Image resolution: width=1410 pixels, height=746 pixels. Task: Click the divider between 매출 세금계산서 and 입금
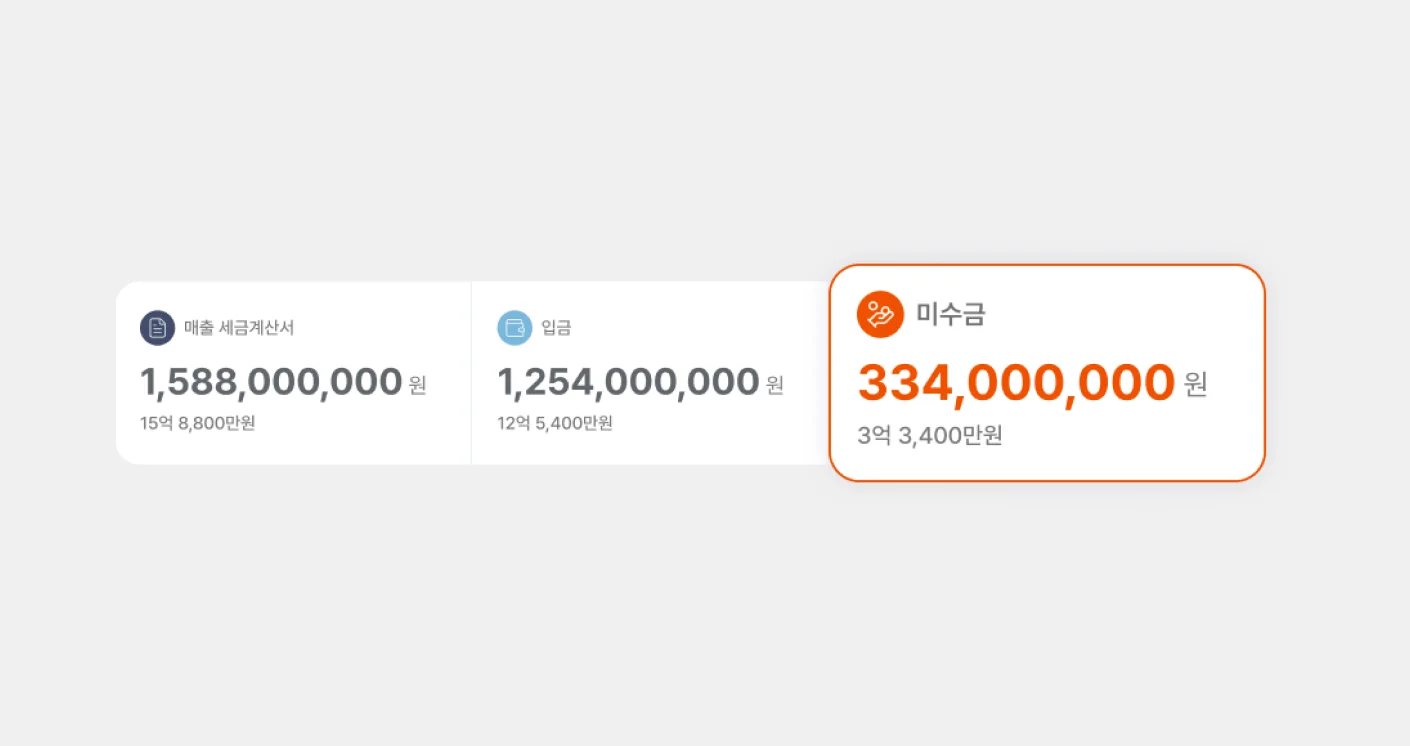pos(471,373)
